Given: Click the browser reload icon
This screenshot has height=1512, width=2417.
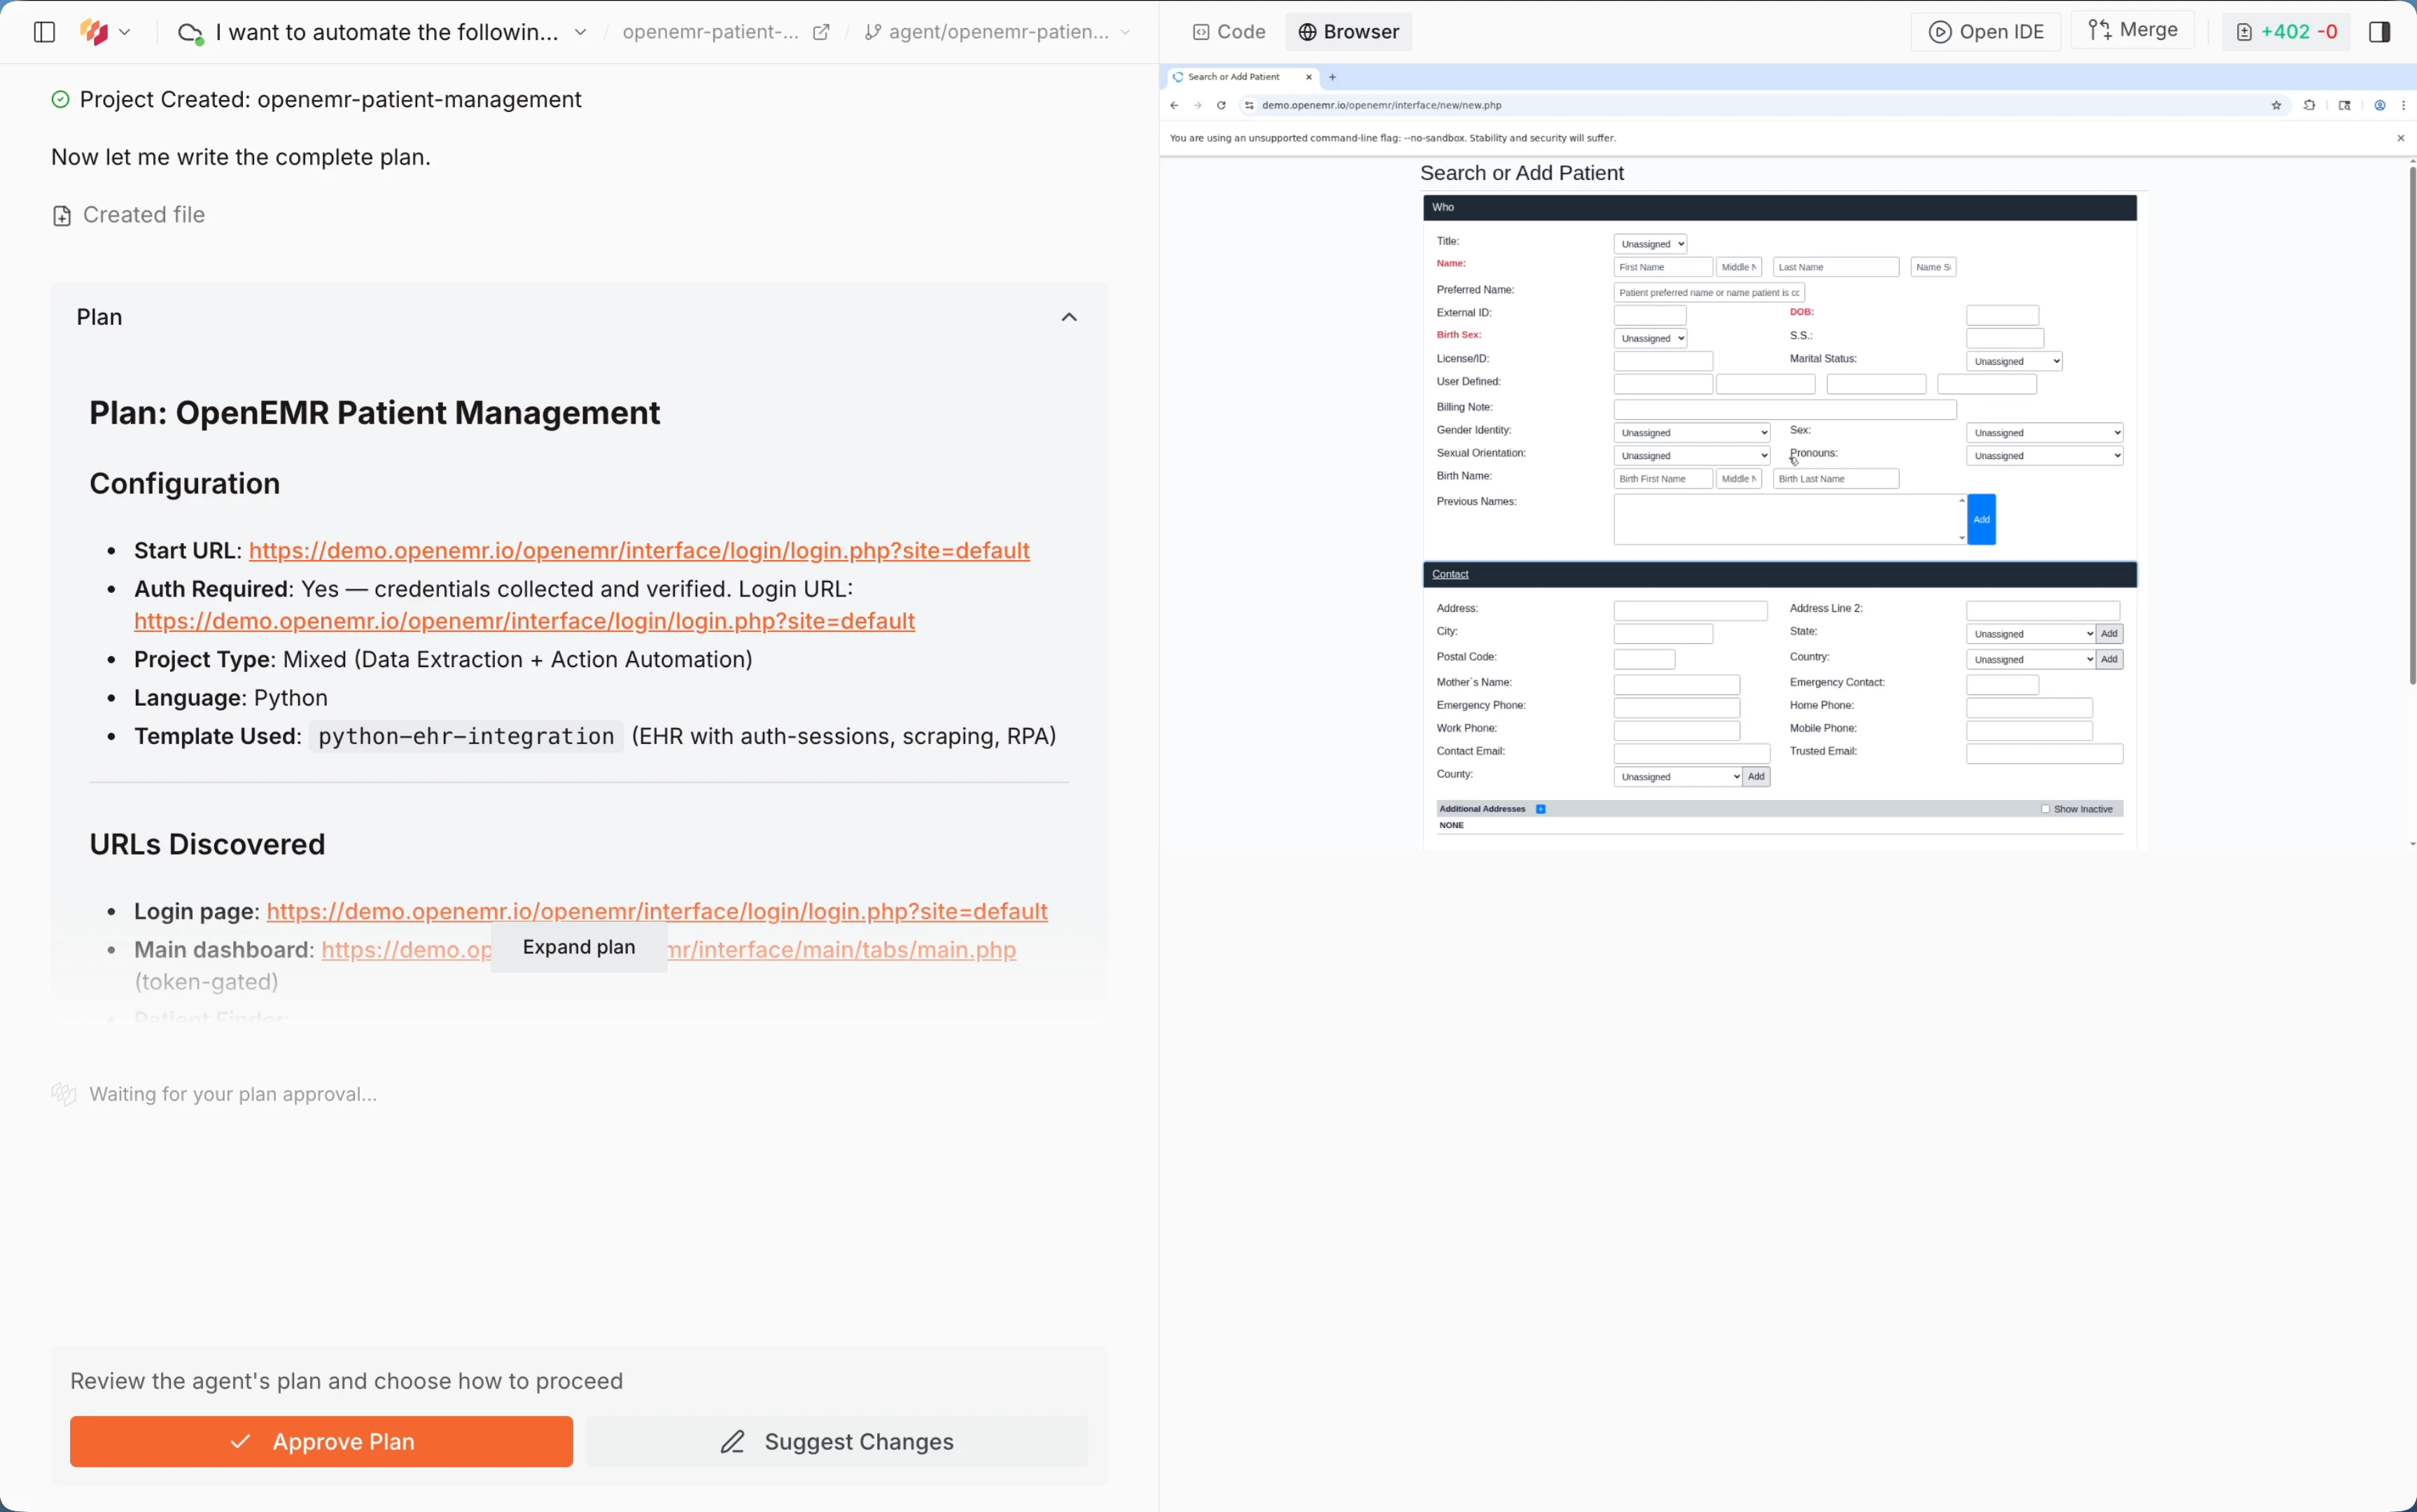Looking at the screenshot, I should [x=1221, y=105].
